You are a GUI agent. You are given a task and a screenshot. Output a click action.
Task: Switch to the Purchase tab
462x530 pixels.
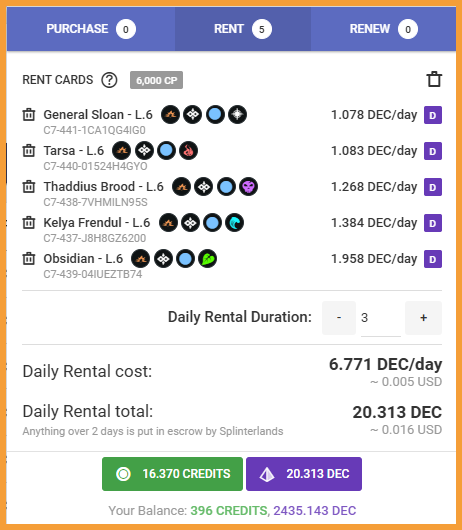91,29
